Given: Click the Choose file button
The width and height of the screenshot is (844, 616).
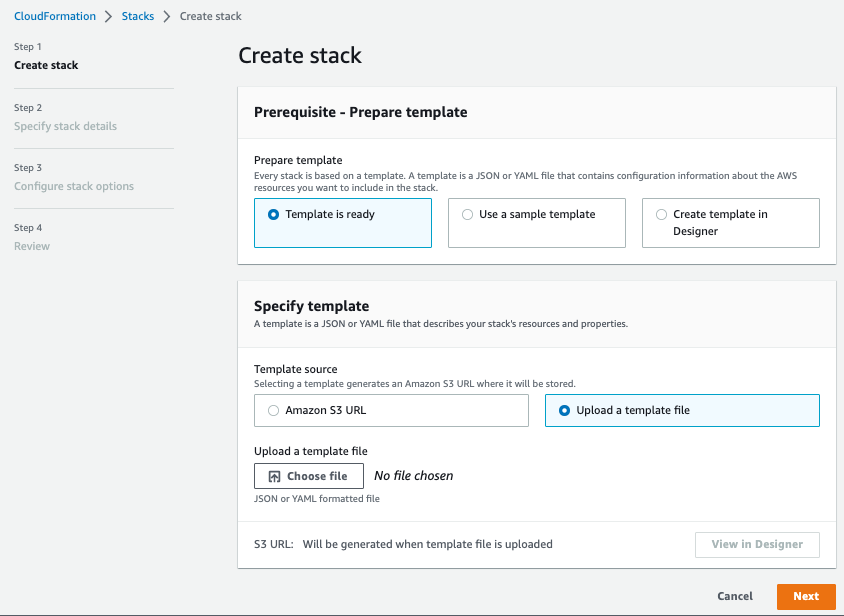Looking at the screenshot, I should (x=308, y=475).
